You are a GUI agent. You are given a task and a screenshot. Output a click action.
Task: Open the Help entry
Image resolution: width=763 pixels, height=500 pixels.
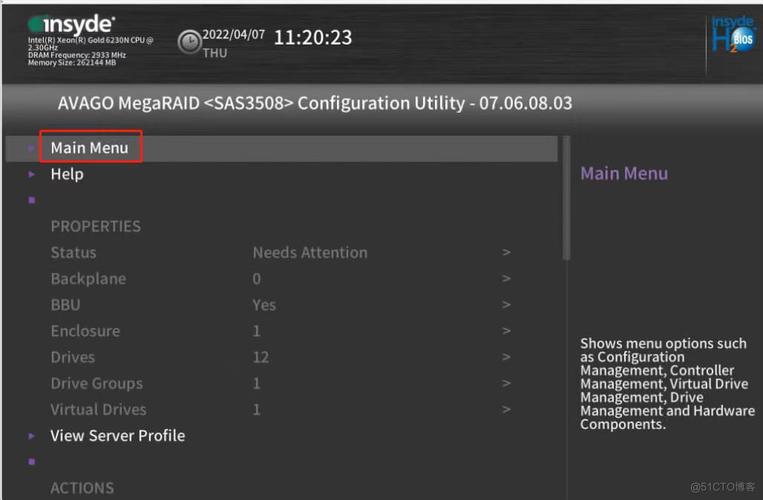(x=67, y=174)
